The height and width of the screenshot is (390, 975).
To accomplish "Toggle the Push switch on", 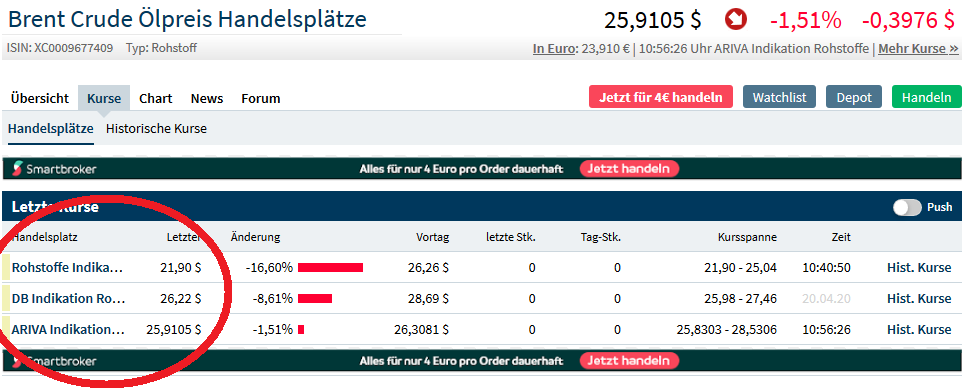I will tap(907, 207).
